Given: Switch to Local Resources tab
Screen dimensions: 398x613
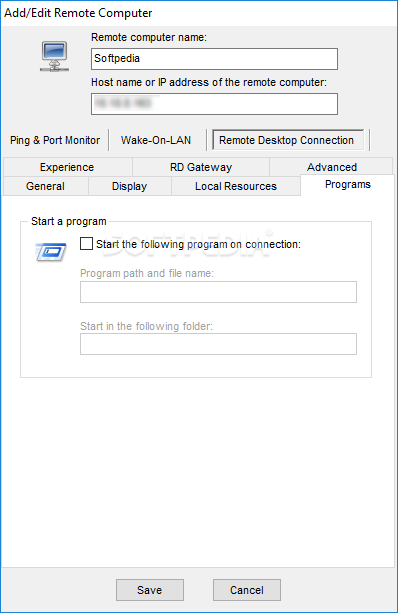Looking at the screenshot, I should click(236, 186).
